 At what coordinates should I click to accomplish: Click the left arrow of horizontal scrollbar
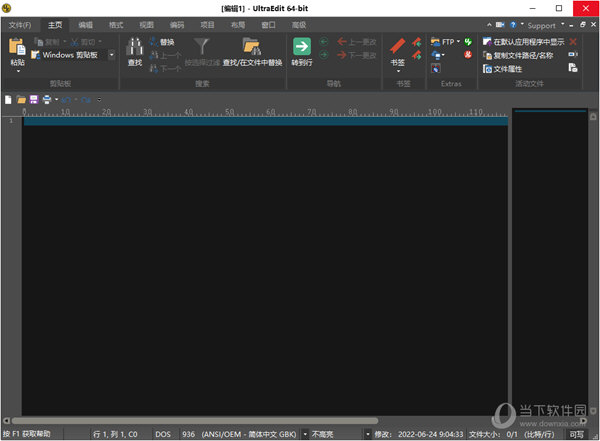[6, 421]
